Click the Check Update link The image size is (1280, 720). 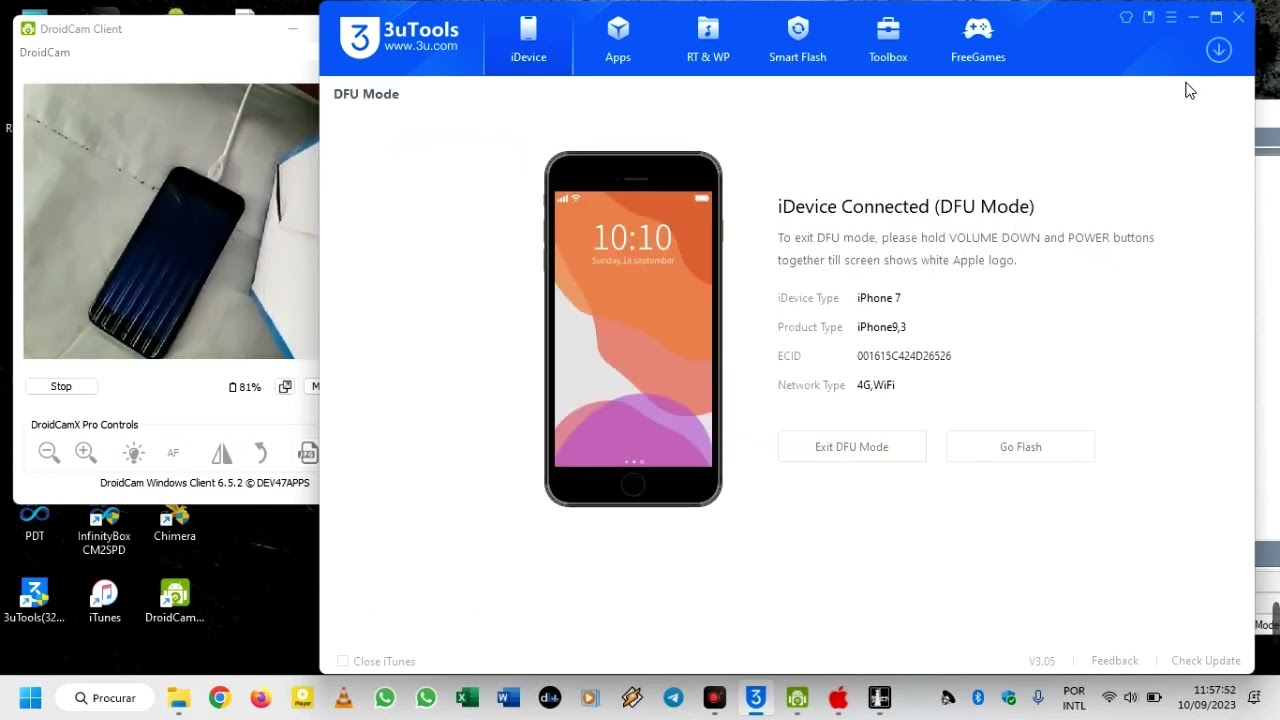pos(1206,661)
